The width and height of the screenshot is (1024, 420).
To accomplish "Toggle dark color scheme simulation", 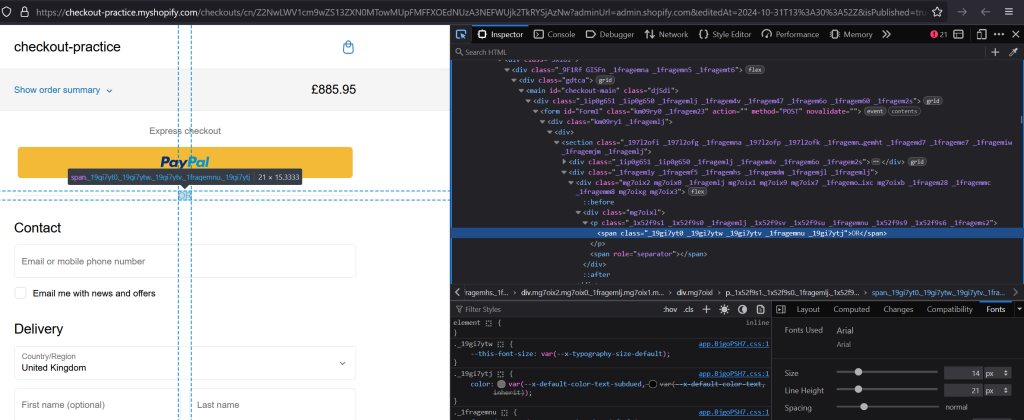I will [x=742, y=310].
